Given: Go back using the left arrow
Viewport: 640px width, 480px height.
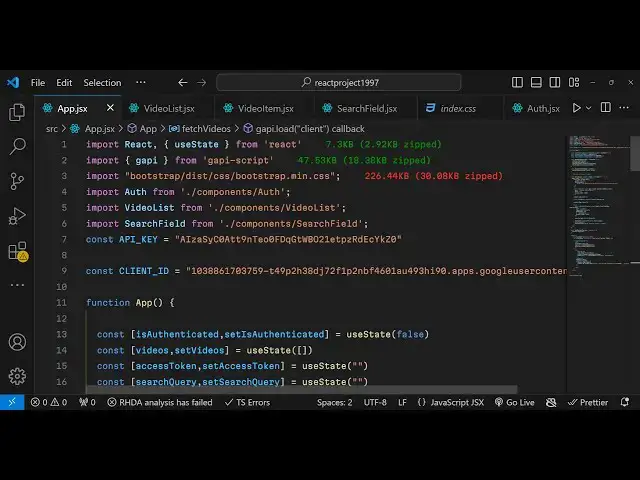Looking at the screenshot, I should click(x=182, y=82).
